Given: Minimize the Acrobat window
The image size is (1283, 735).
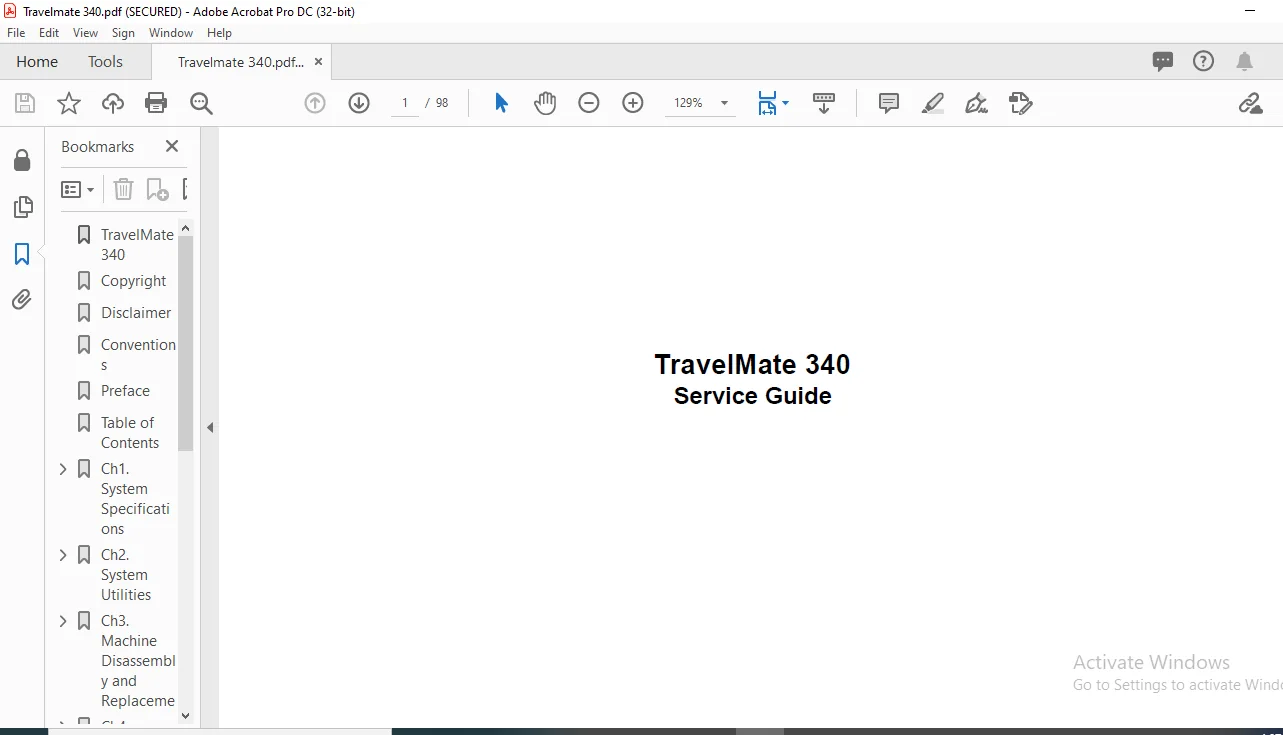Looking at the screenshot, I should click(x=1250, y=11).
